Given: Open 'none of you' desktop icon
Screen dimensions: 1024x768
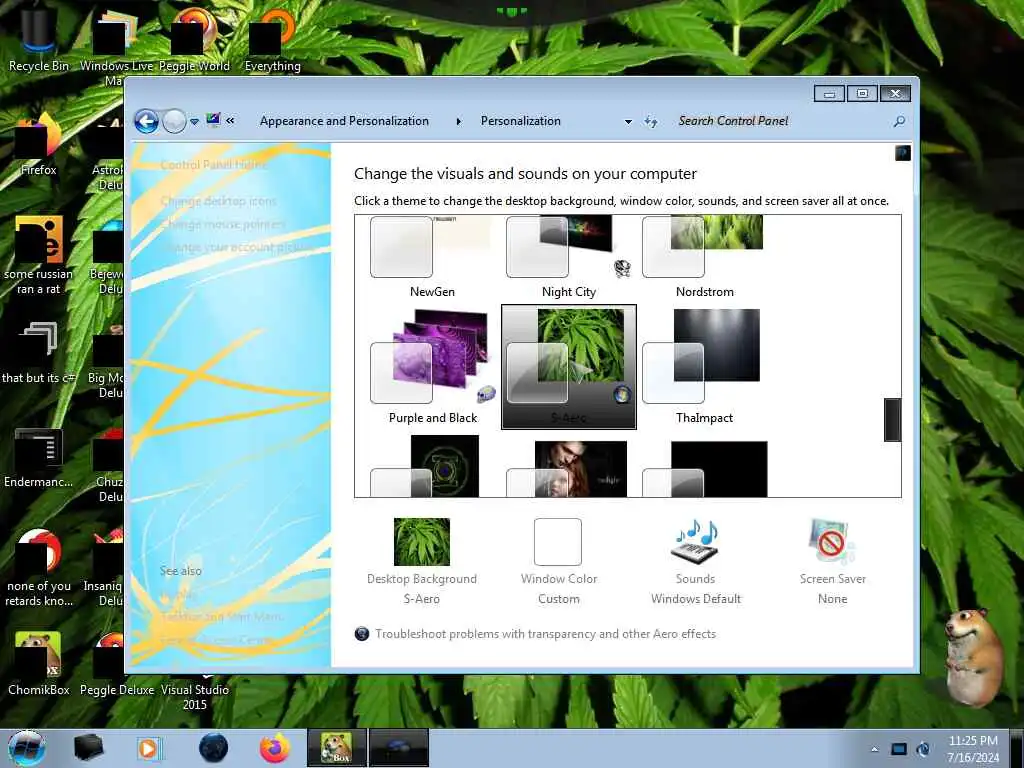Looking at the screenshot, I should 39,568.
